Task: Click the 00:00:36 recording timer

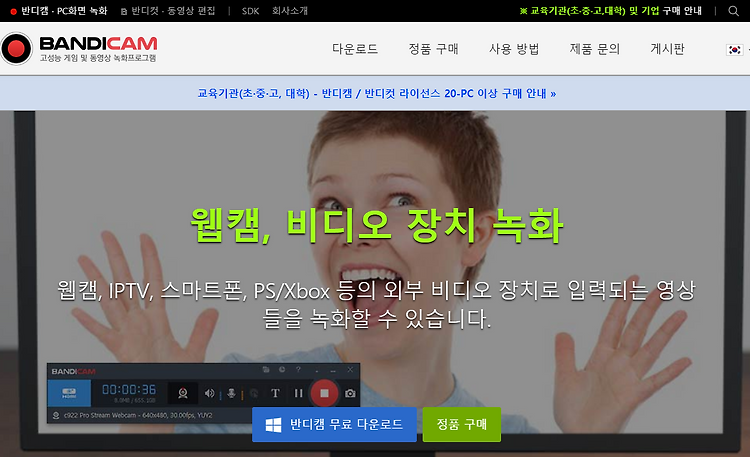Action: coord(129,390)
